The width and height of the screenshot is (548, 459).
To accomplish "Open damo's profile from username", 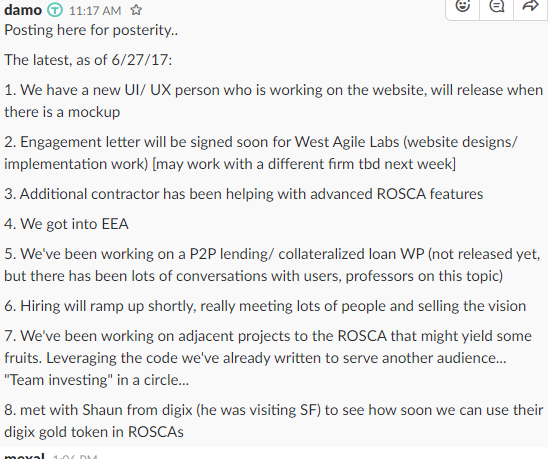I will tap(23, 10).
